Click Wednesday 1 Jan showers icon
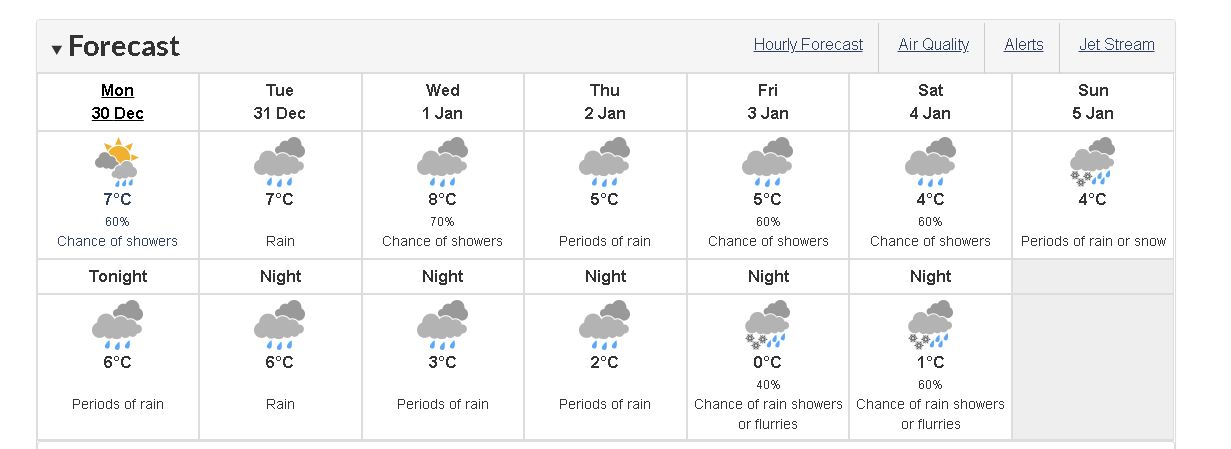The image size is (1231, 449). [x=442, y=163]
